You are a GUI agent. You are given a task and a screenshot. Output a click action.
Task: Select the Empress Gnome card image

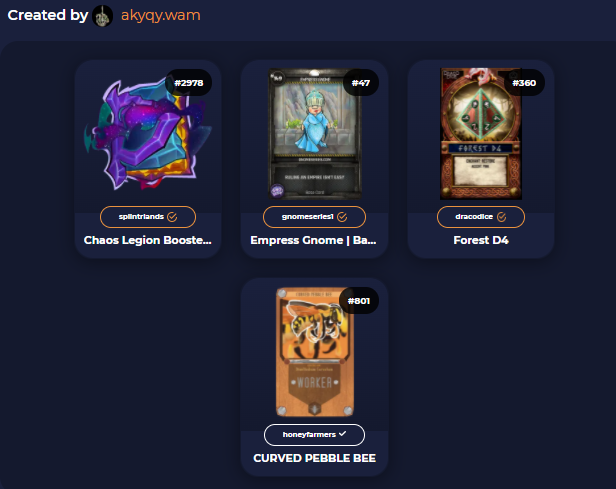pyautogui.click(x=314, y=134)
